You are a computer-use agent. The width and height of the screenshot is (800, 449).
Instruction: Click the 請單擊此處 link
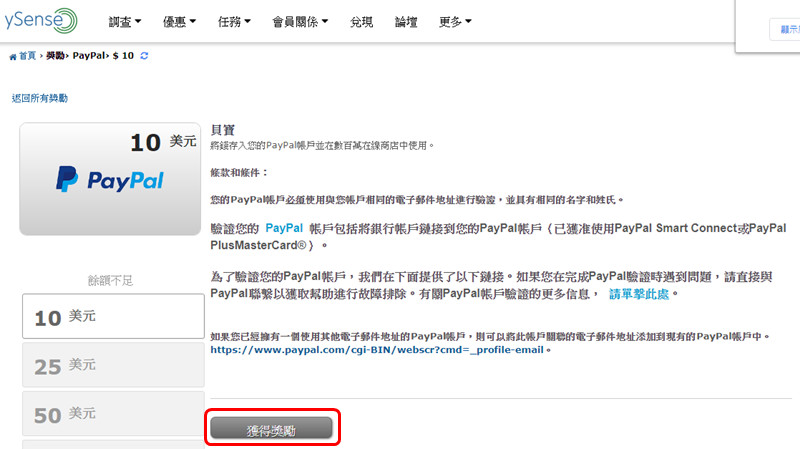(639, 294)
